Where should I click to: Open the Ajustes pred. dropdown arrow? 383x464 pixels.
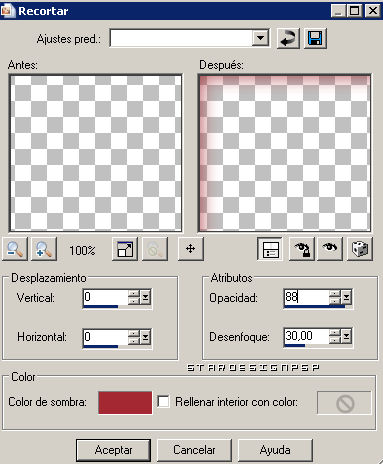(x=260, y=39)
